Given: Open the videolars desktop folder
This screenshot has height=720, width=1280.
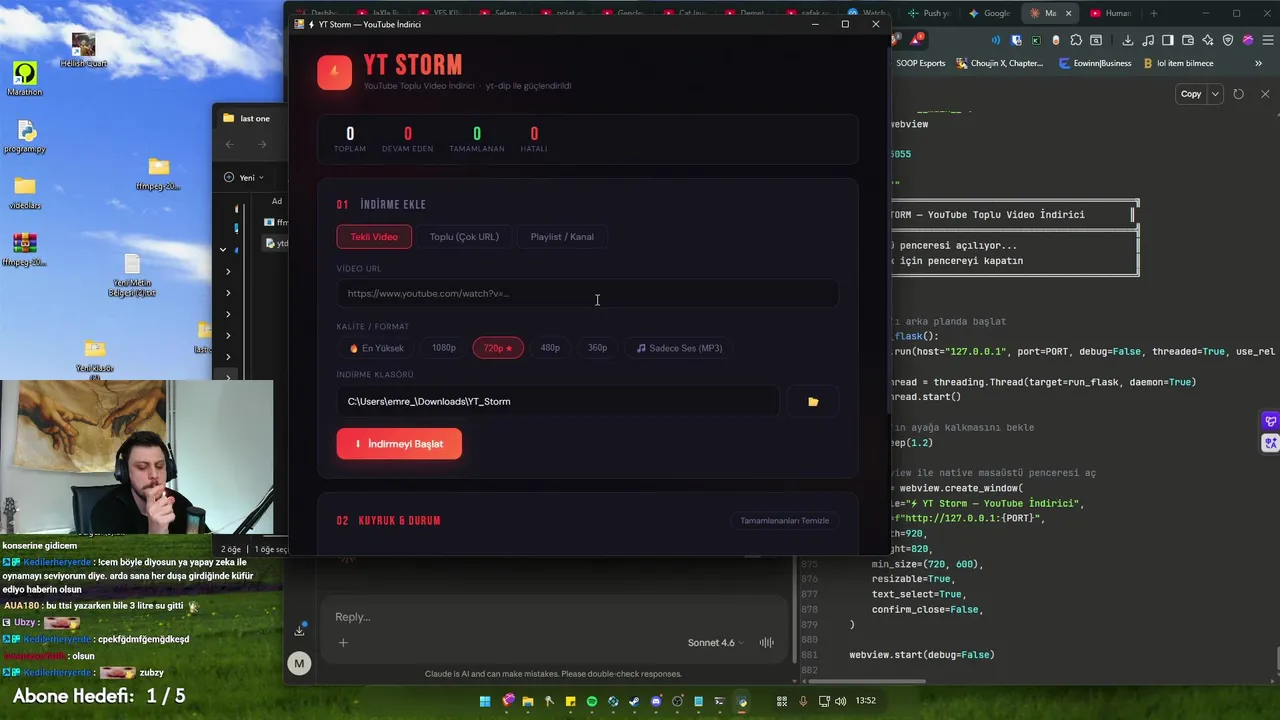Looking at the screenshot, I should tap(25, 193).
